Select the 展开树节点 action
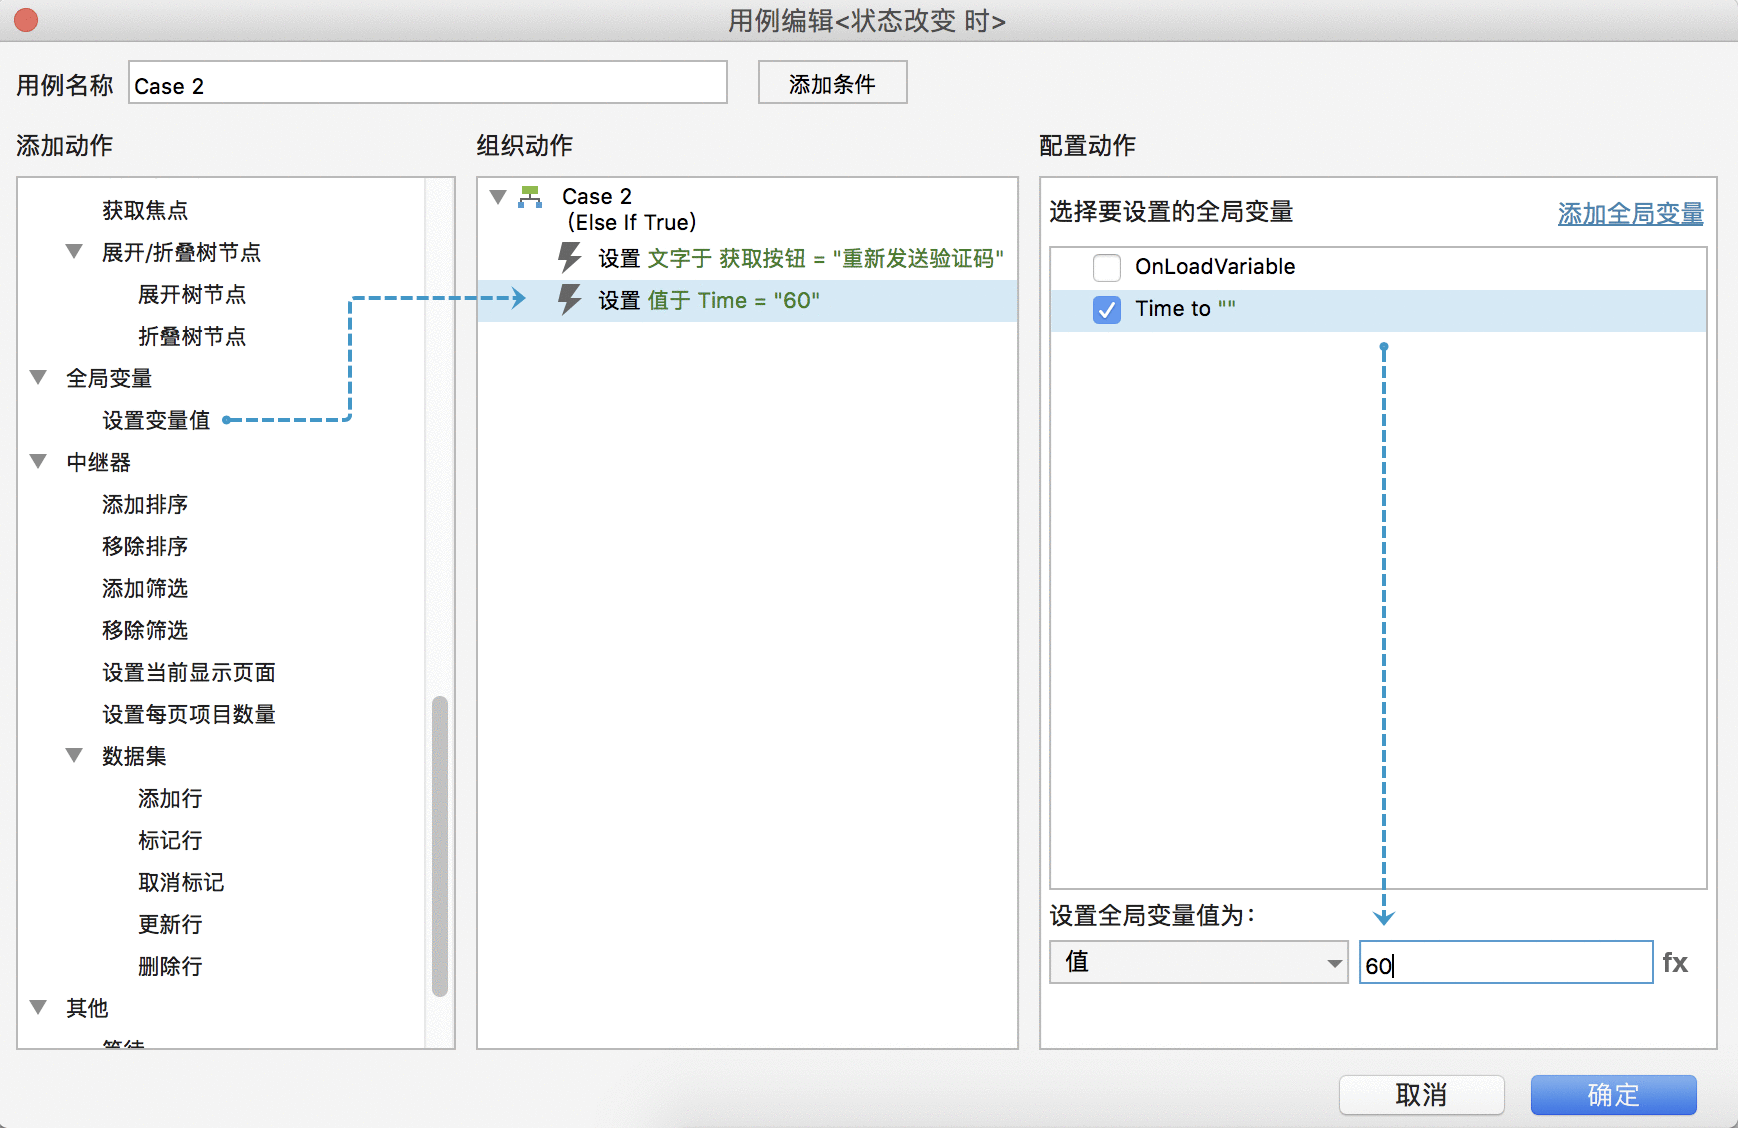This screenshot has height=1128, width=1738. (x=192, y=294)
